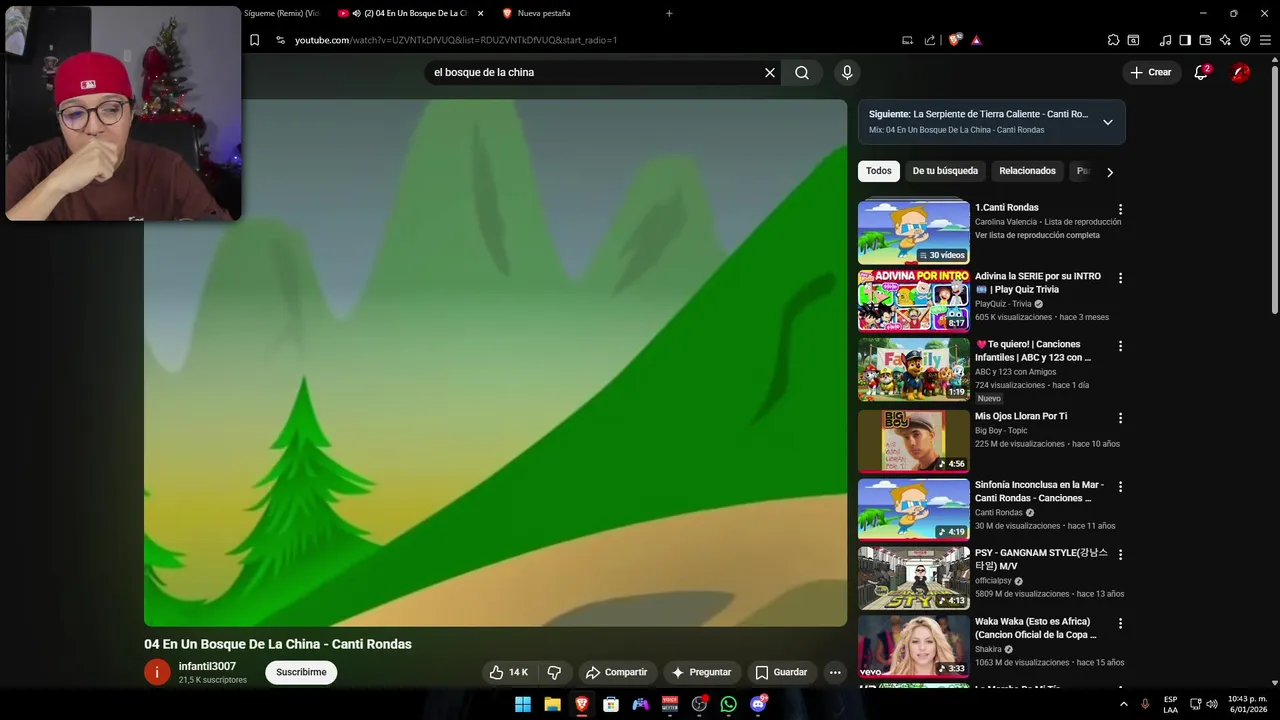Save video with Guardar button
1280x720 pixels.
pos(781,672)
